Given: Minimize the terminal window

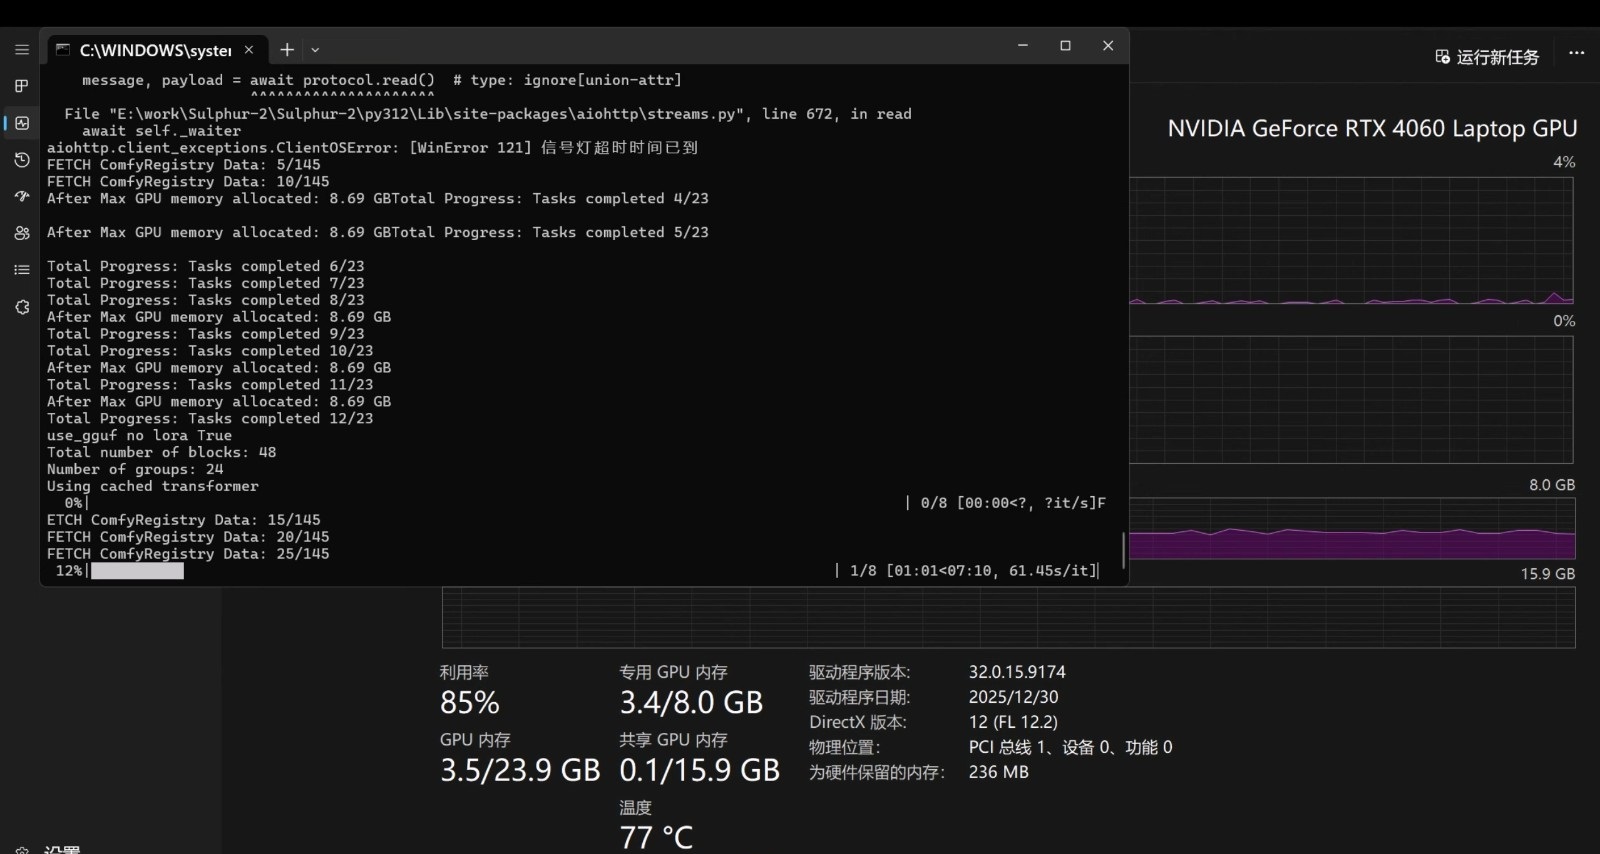Looking at the screenshot, I should pyautogui.click(x=1023, y=46).
